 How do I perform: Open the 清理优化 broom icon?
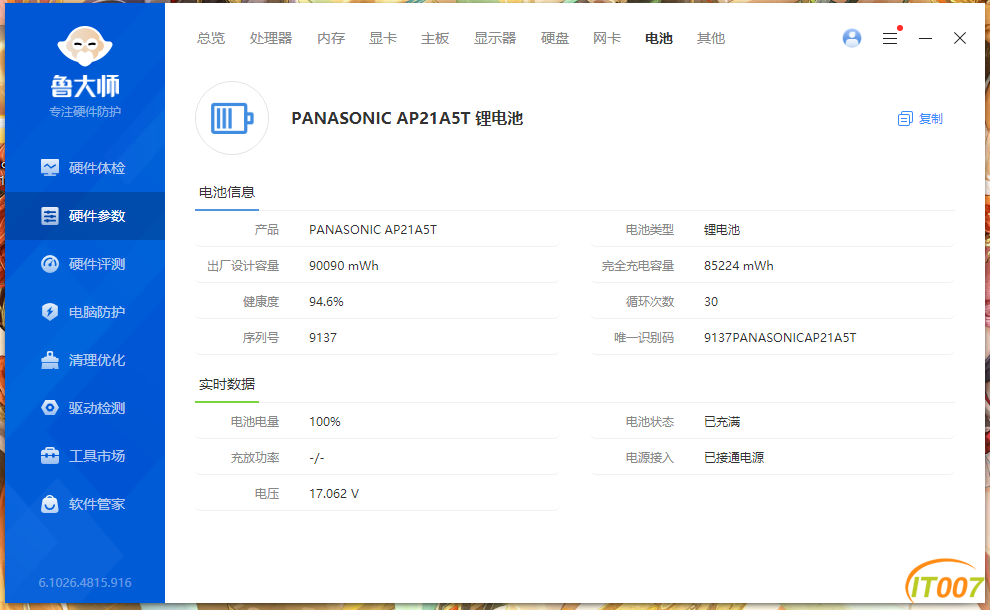tap(50, 360)
